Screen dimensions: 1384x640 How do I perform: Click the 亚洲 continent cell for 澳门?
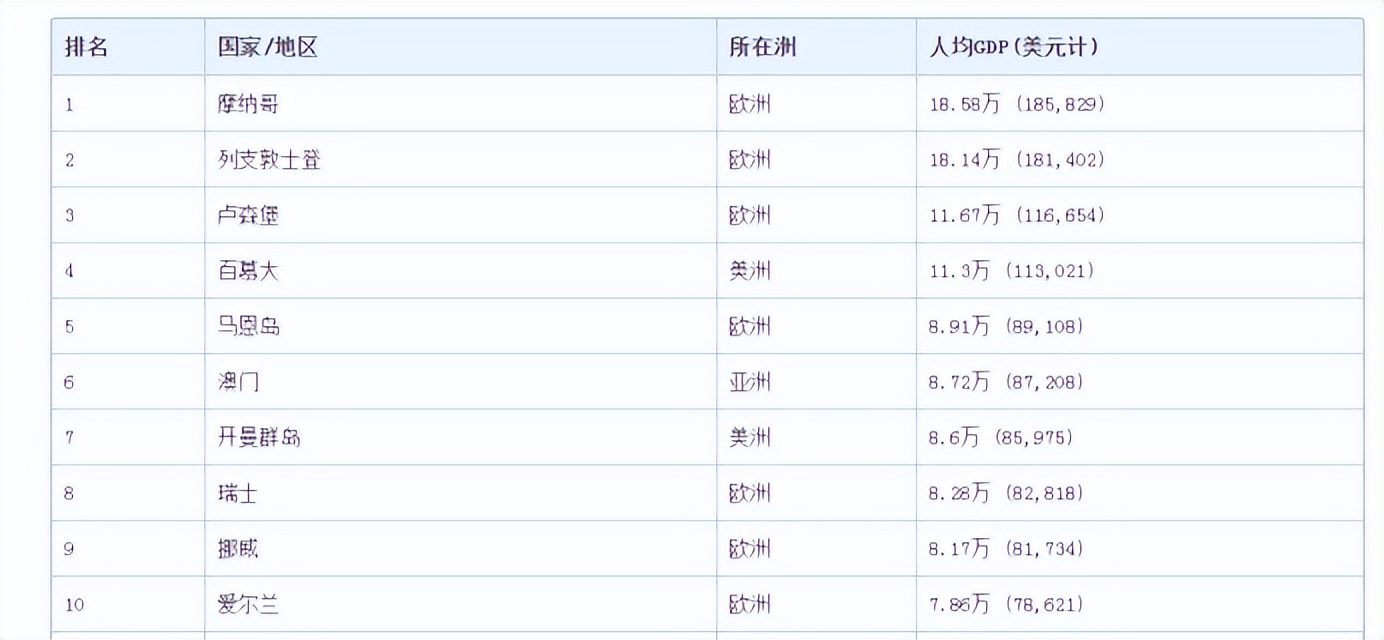[x=750, y=382]
